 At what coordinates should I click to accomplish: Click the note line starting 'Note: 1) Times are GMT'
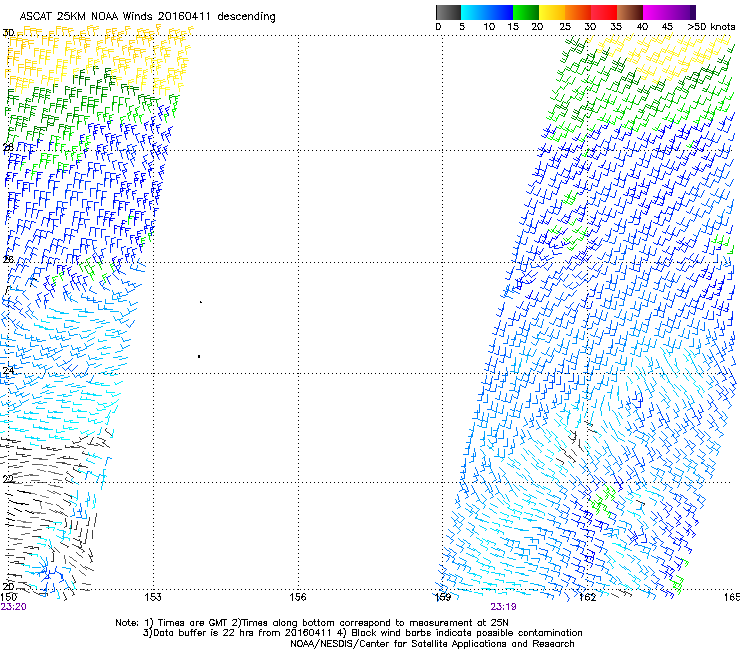coord(312,623)
